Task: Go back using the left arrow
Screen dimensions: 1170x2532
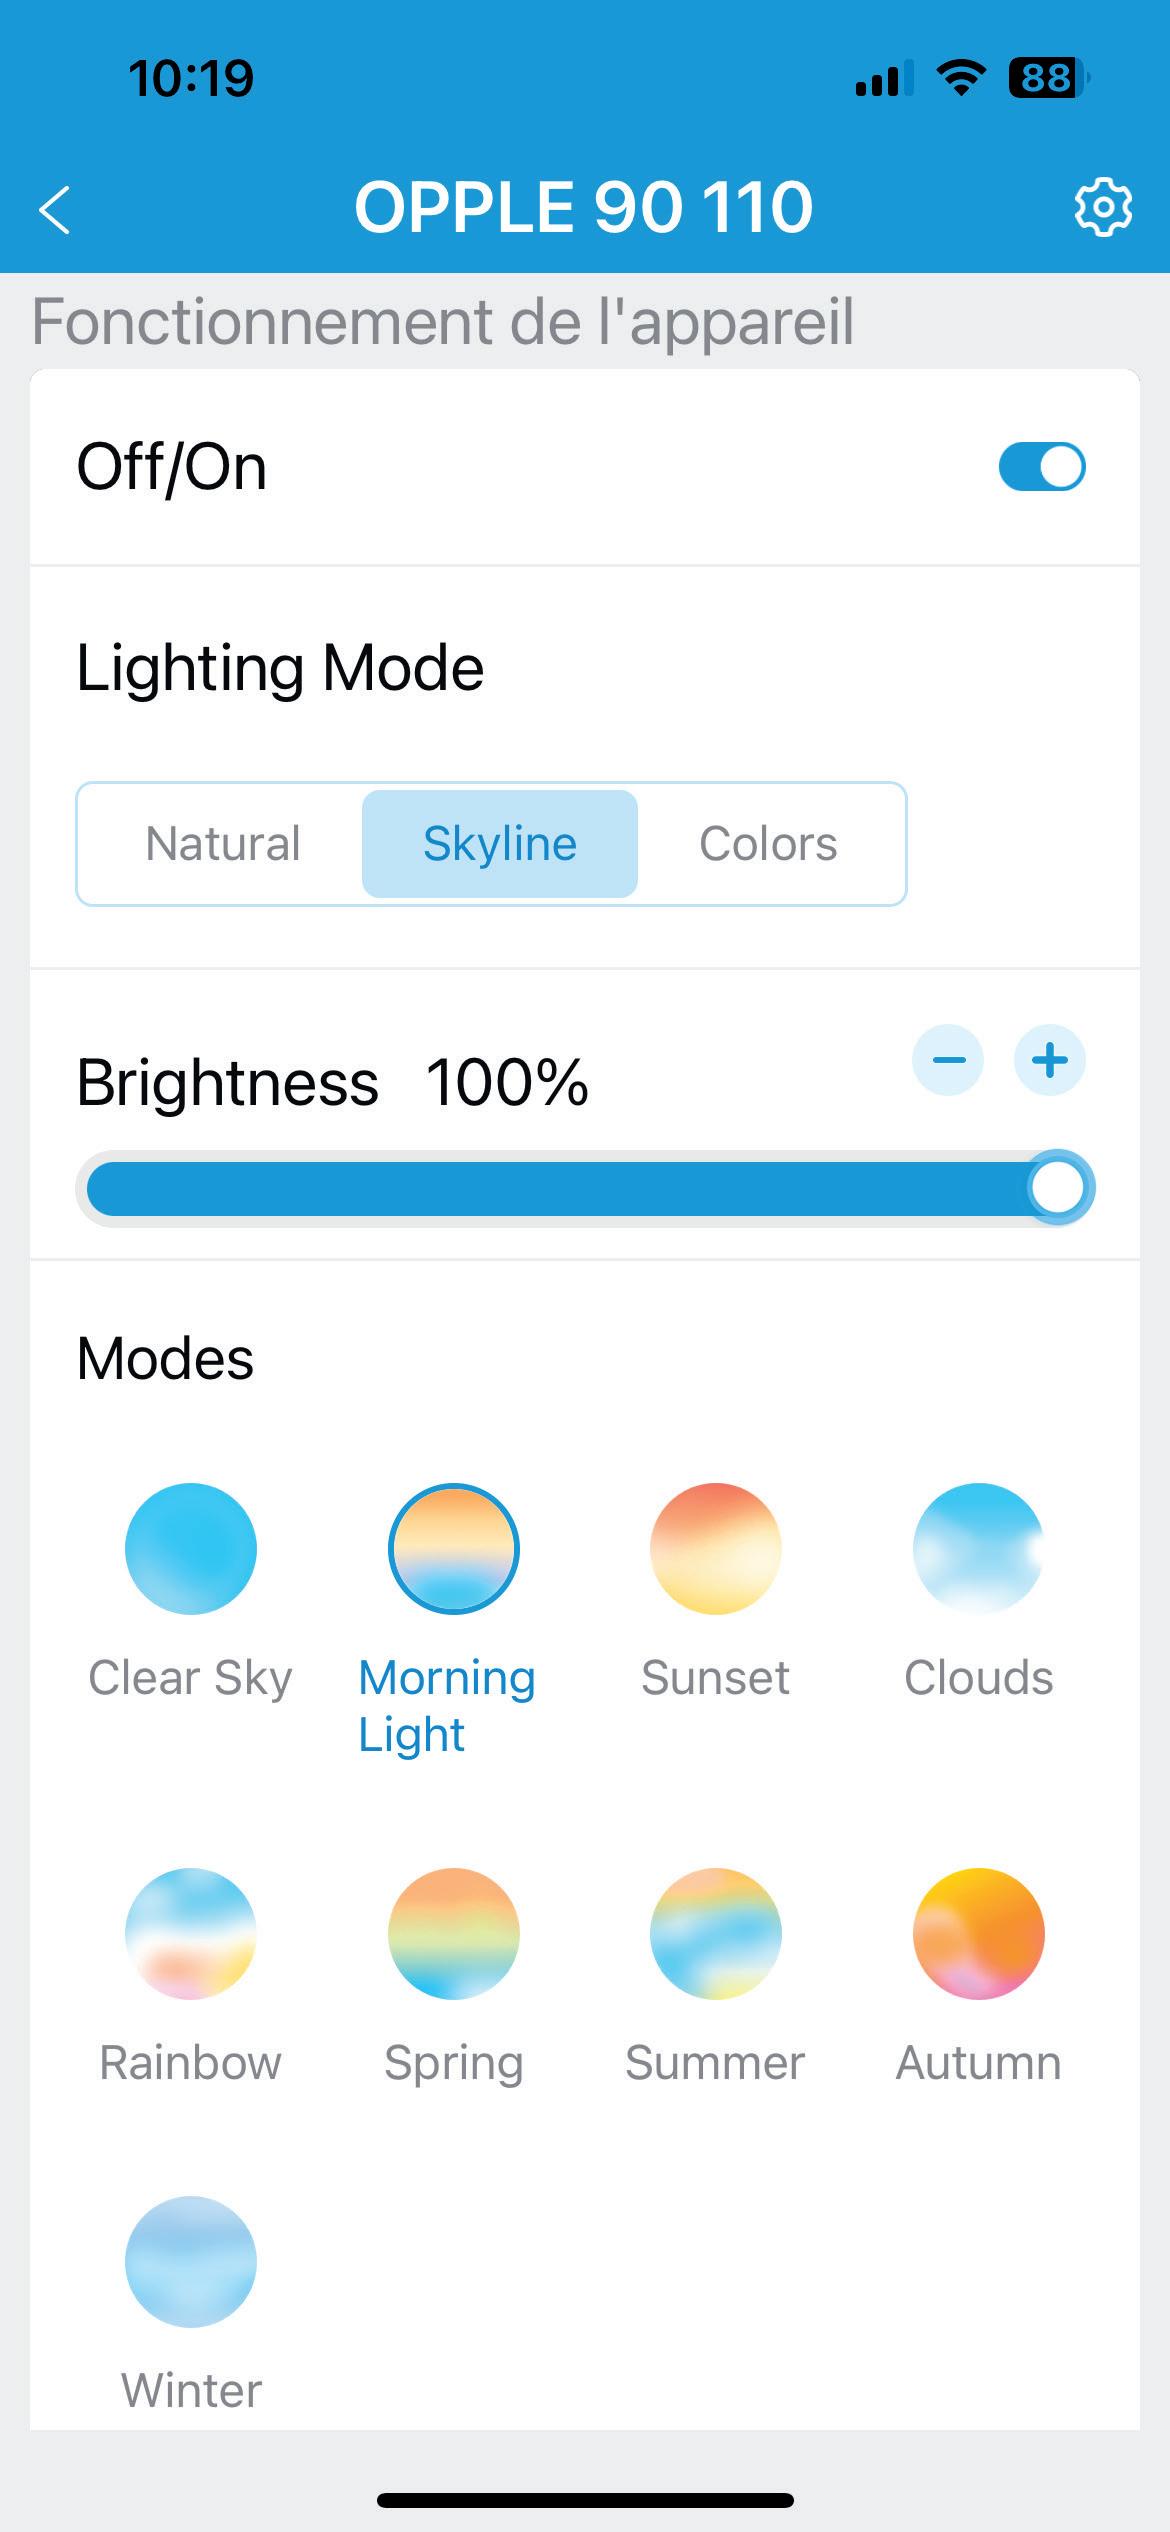Action: click(55, 210)
